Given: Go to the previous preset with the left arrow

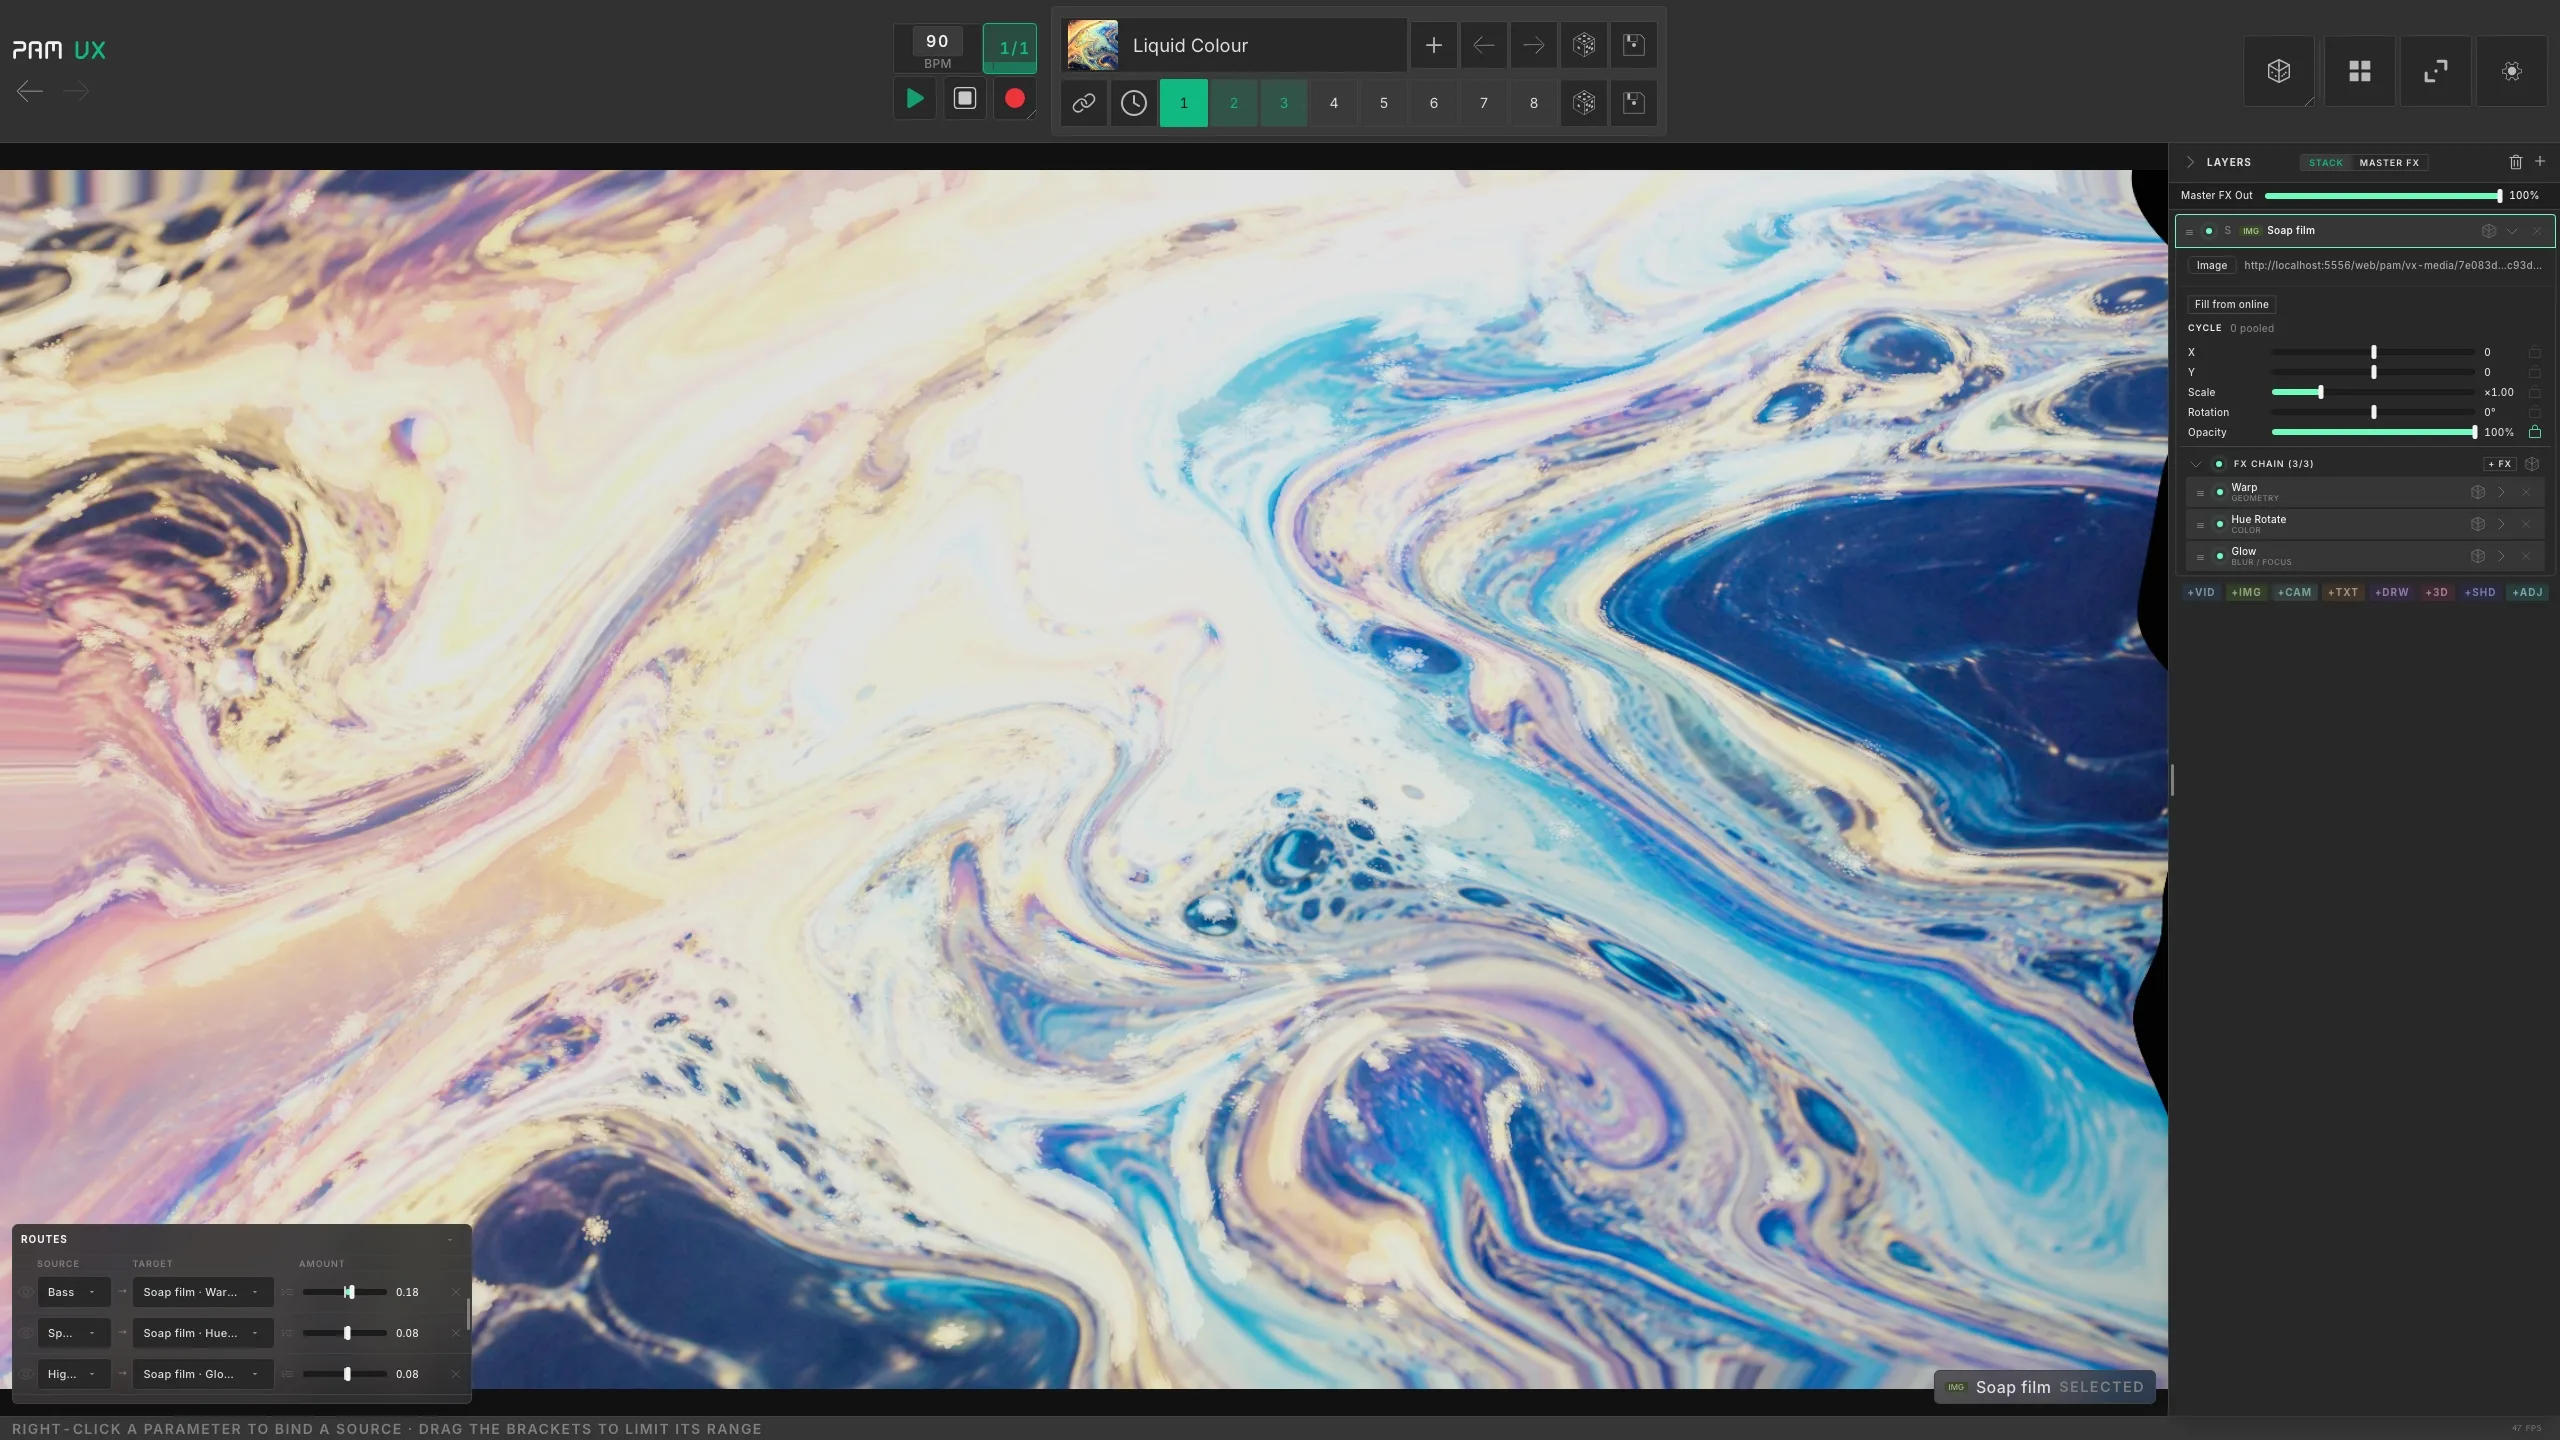Looking at the screenshot, I should [x=1483, y=45].
